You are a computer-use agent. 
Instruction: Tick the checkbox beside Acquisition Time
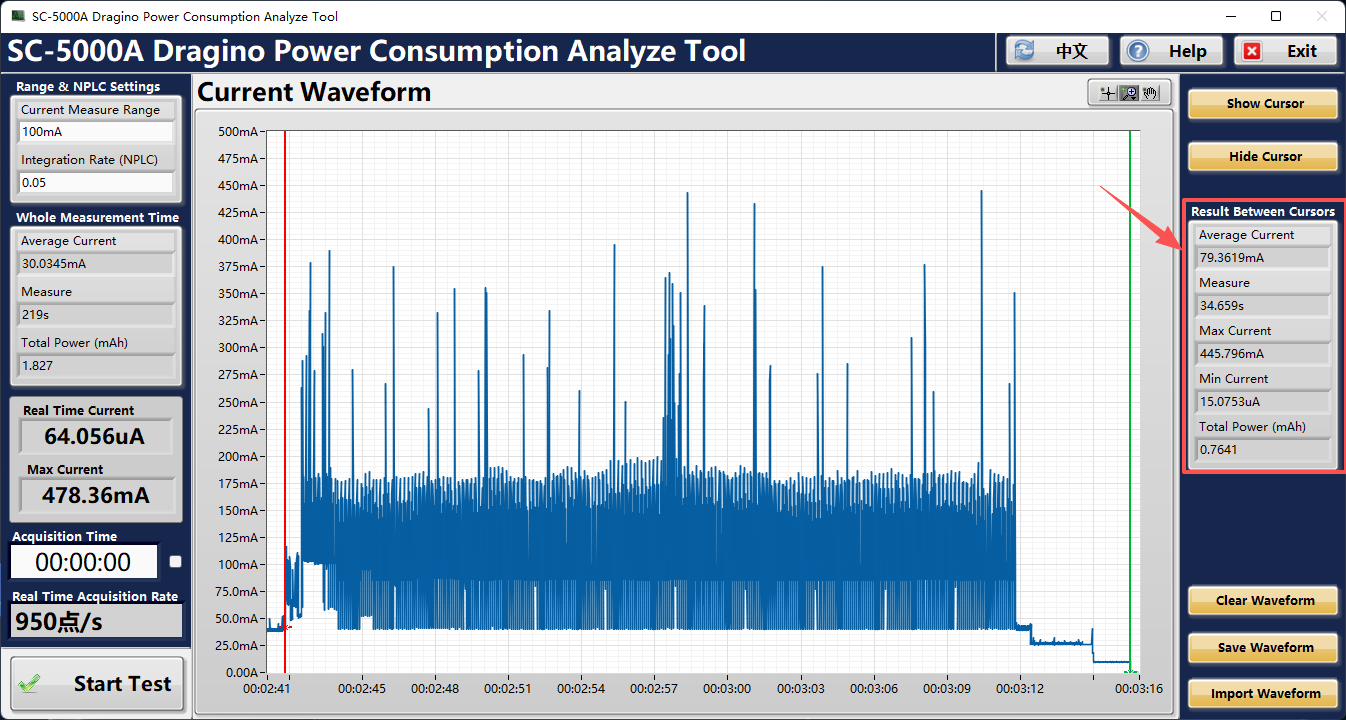click(176, 561)
